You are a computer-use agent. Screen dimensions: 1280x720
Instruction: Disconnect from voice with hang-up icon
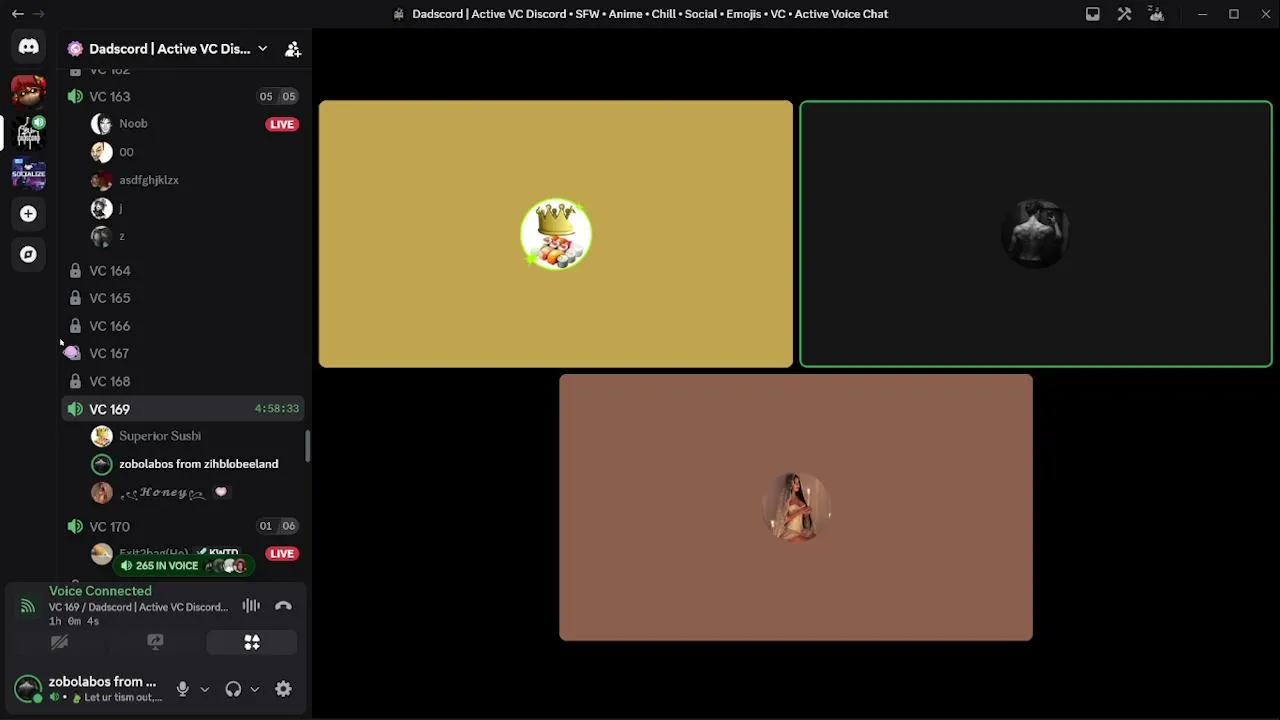point(283,606)
